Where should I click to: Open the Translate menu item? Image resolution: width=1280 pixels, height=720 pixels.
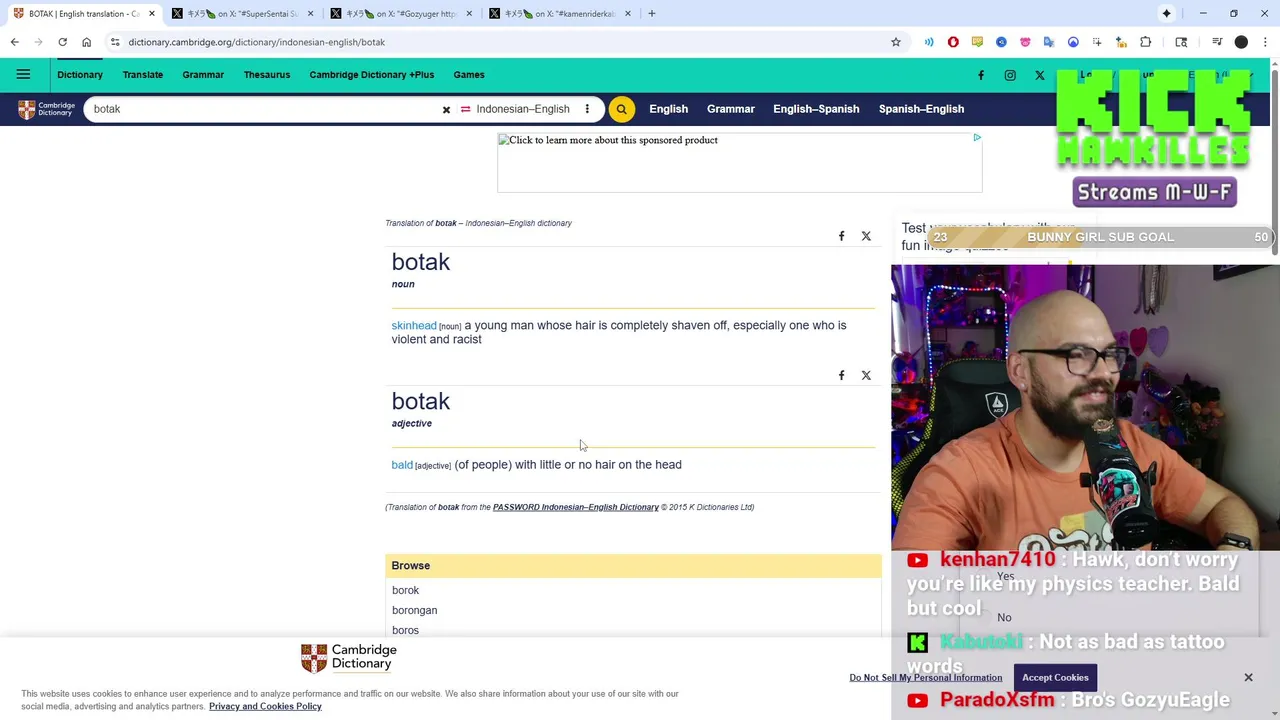click(143, 74)
